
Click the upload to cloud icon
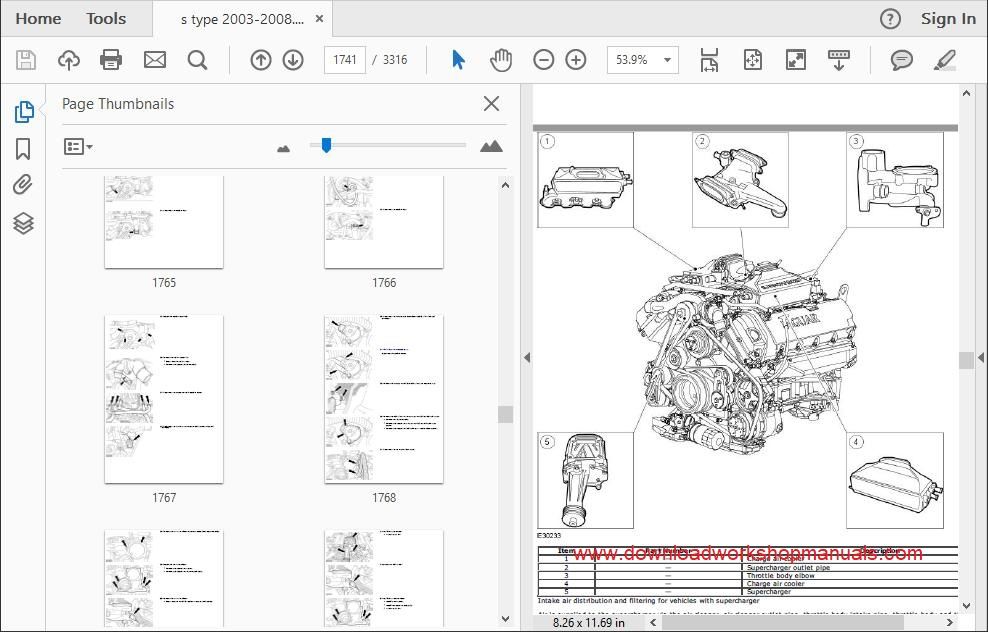(69, 60)
